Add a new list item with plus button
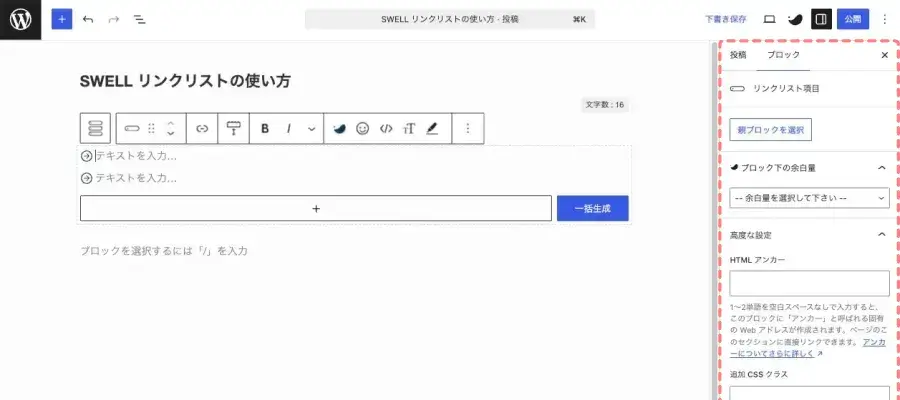Image resolution: width=900 pixels, height=400 pixels. click(x=316, y=208)
